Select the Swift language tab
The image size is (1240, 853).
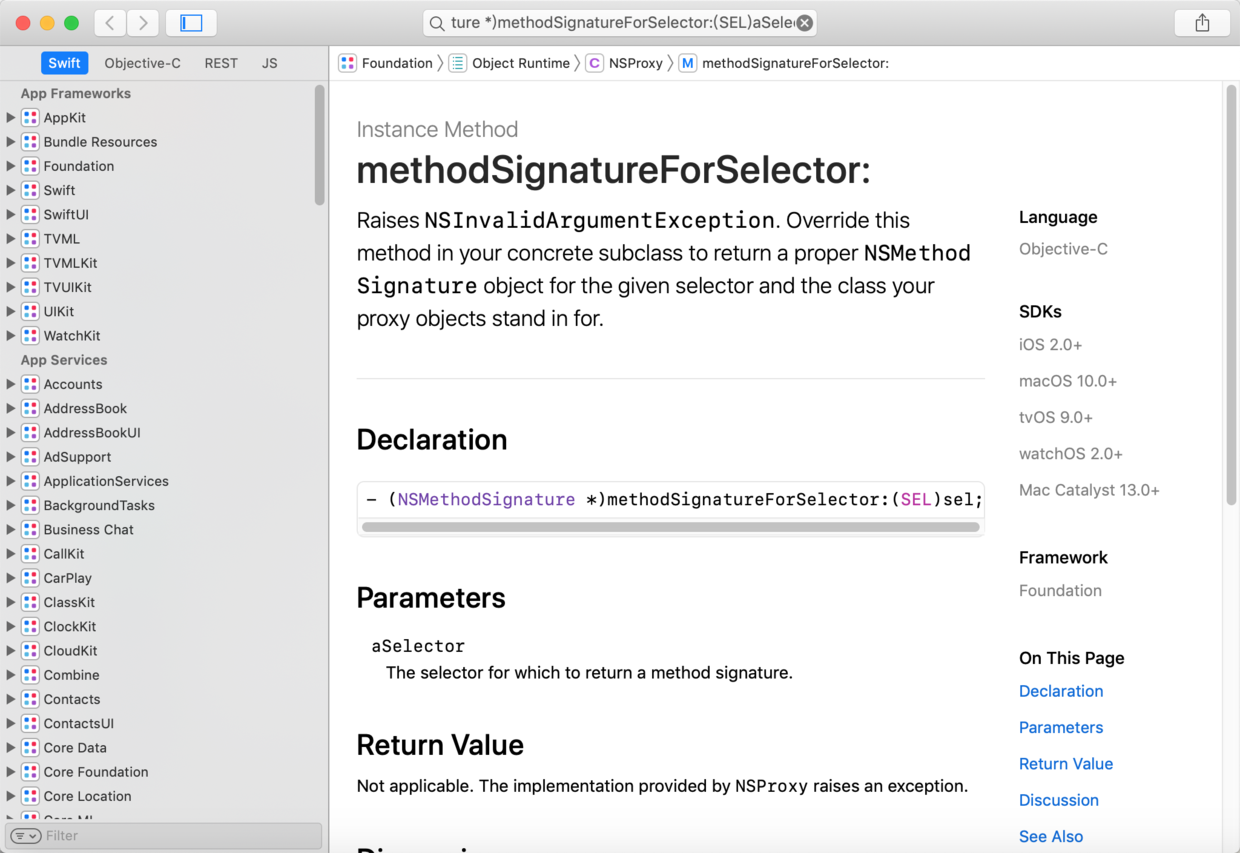click(64, 63)
